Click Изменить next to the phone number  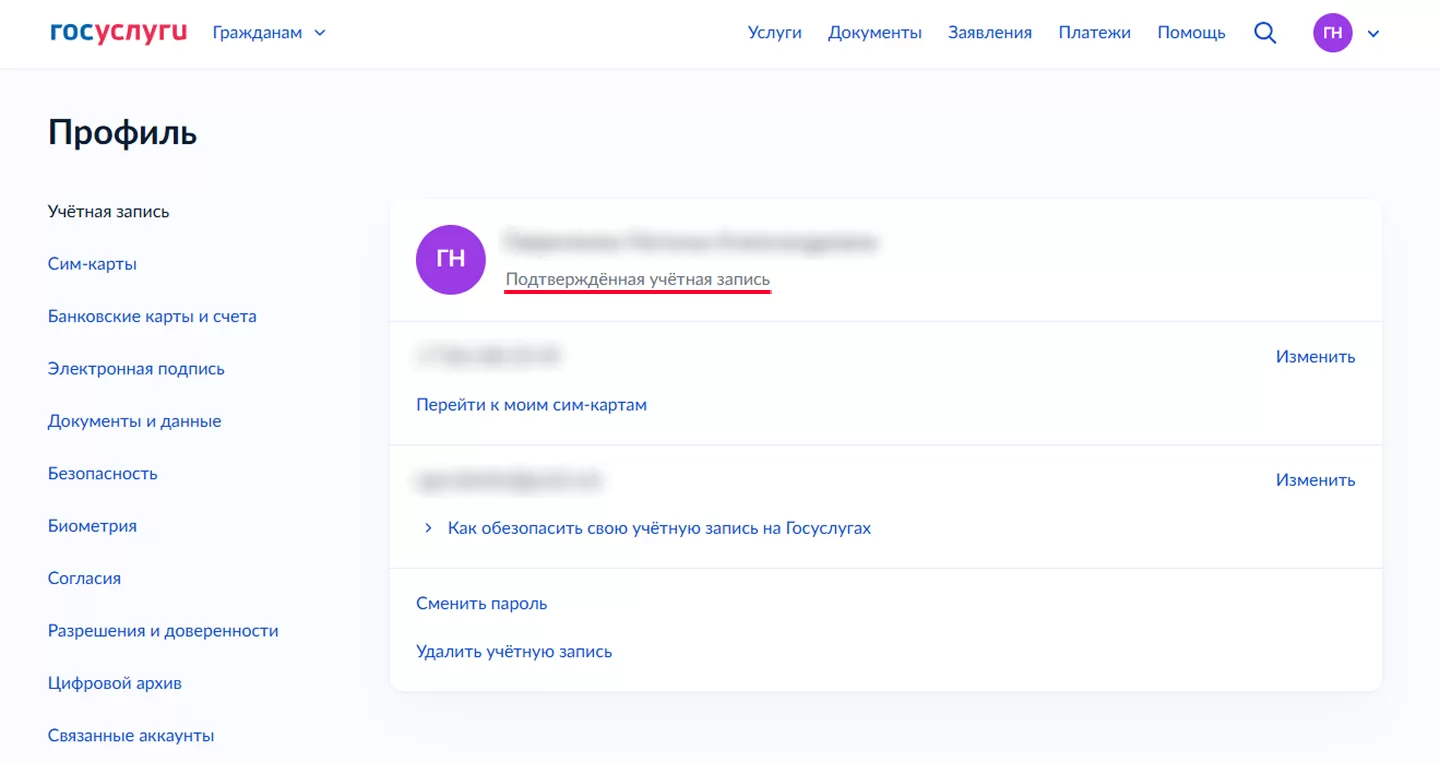tap(1315, 357)
